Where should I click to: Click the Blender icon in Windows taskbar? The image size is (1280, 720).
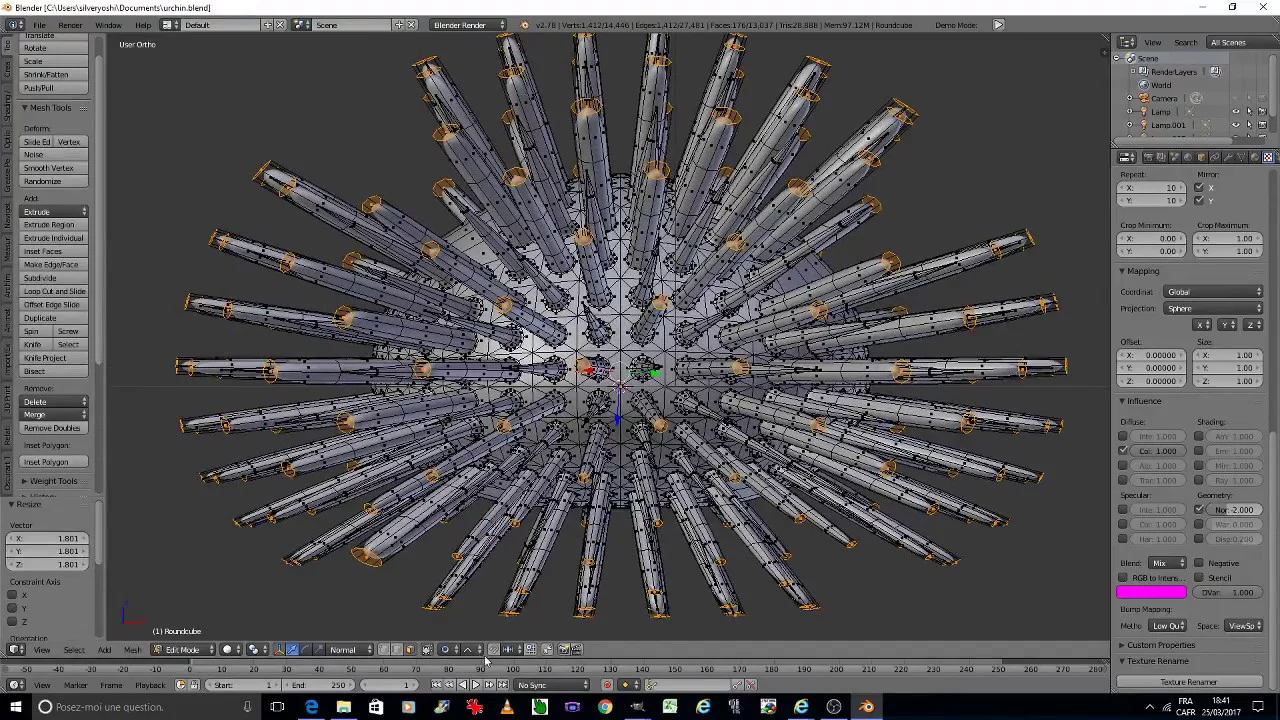866,707
